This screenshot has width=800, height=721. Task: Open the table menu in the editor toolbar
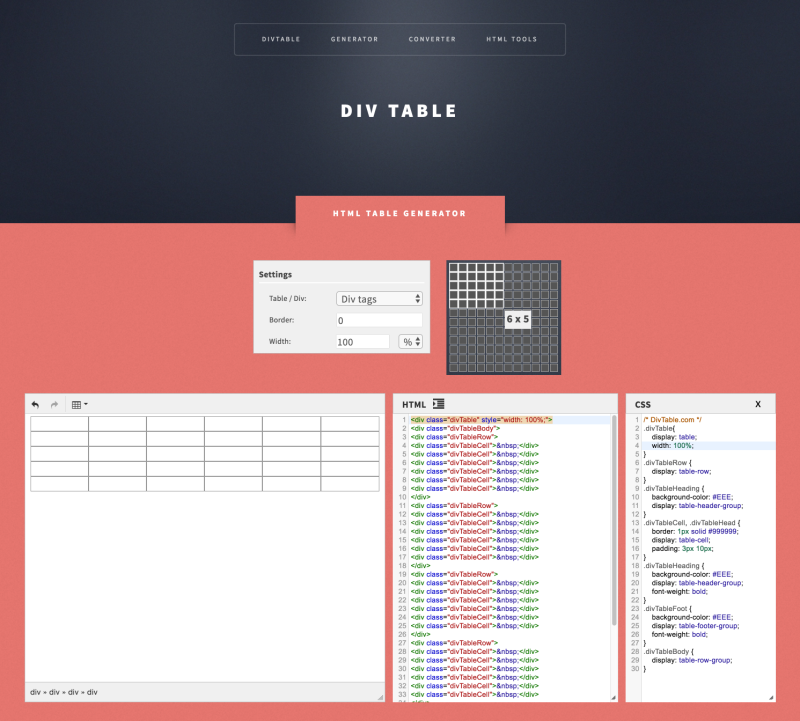79,405
